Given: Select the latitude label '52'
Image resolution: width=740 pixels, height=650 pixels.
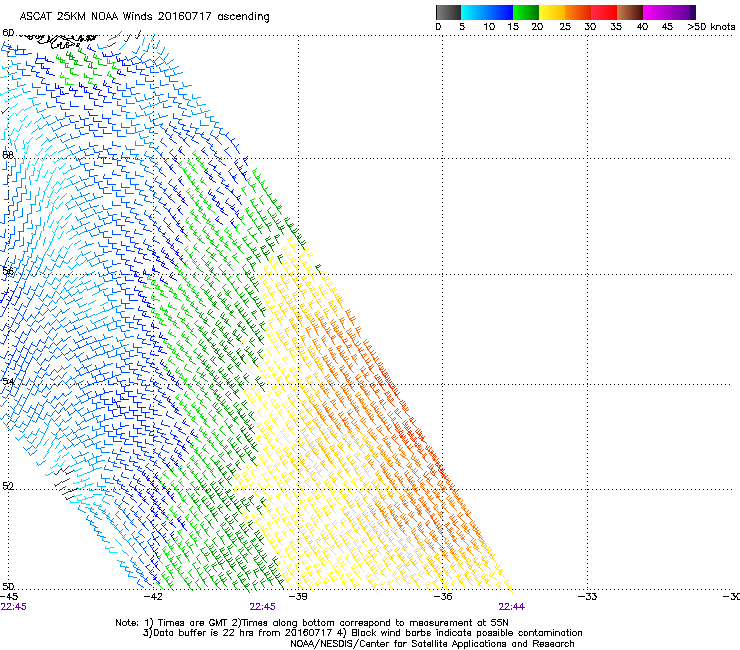Looking at the screenshot, I should tap(8, 486).
